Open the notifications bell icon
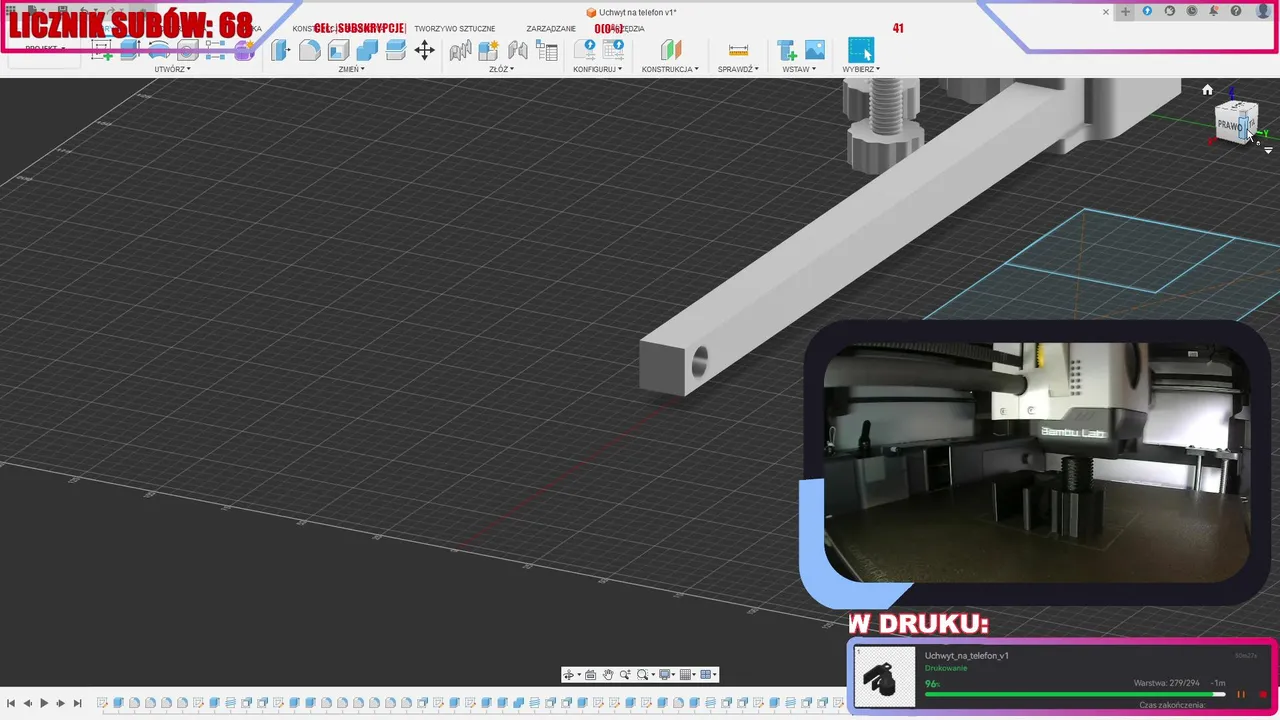 [1214, 11]
